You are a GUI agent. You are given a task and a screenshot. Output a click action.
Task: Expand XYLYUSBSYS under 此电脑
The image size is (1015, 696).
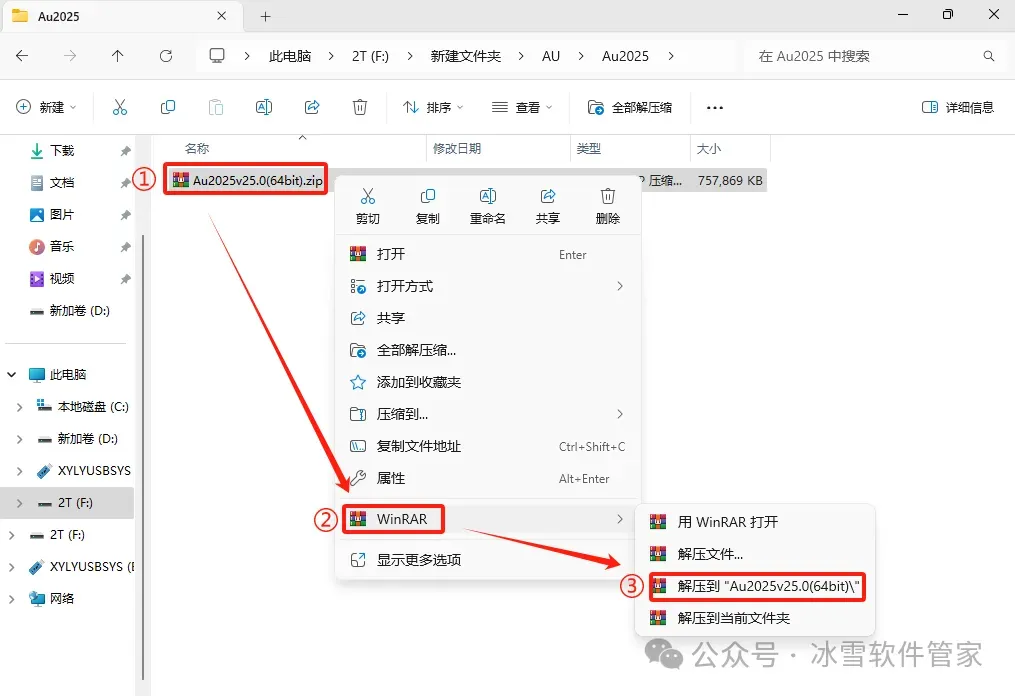click(19, 471)
